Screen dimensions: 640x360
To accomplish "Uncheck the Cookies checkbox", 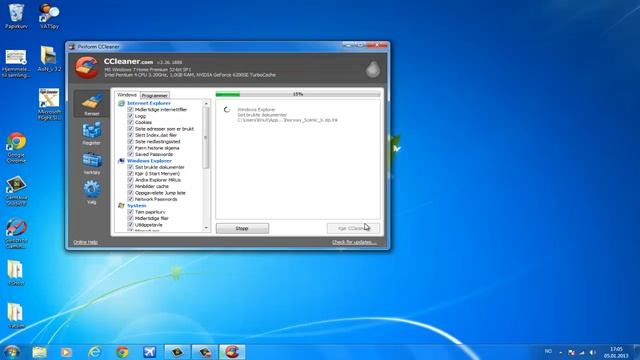I will [x=131, y=122].
